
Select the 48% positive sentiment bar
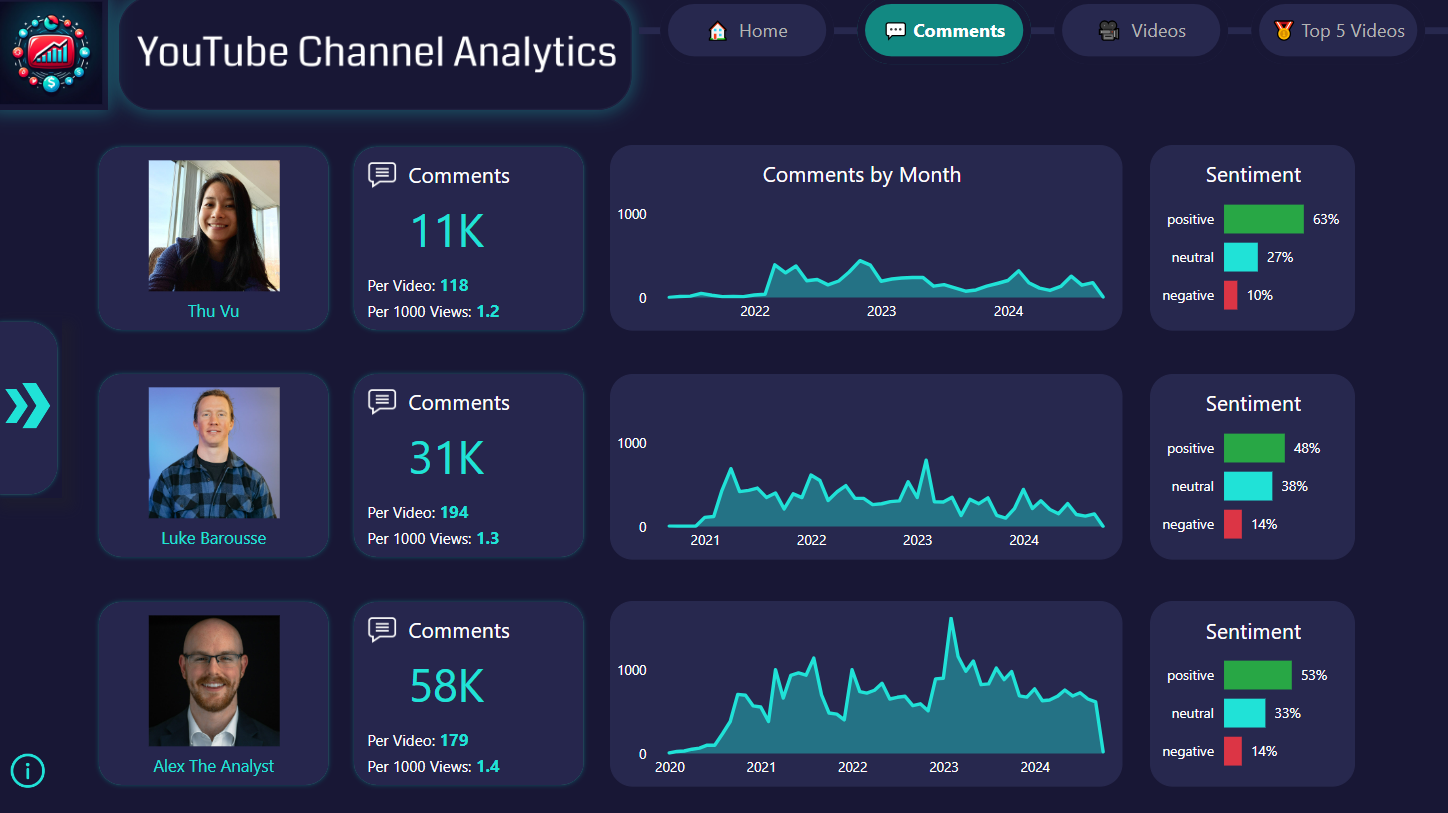point(1254,448)
